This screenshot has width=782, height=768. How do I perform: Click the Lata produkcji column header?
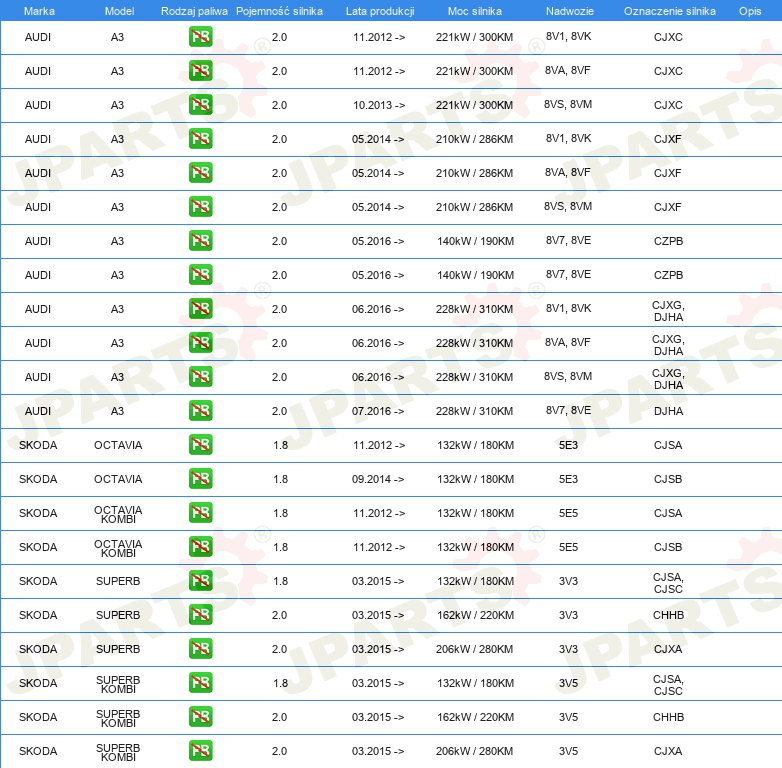click(x=379, y=10)
